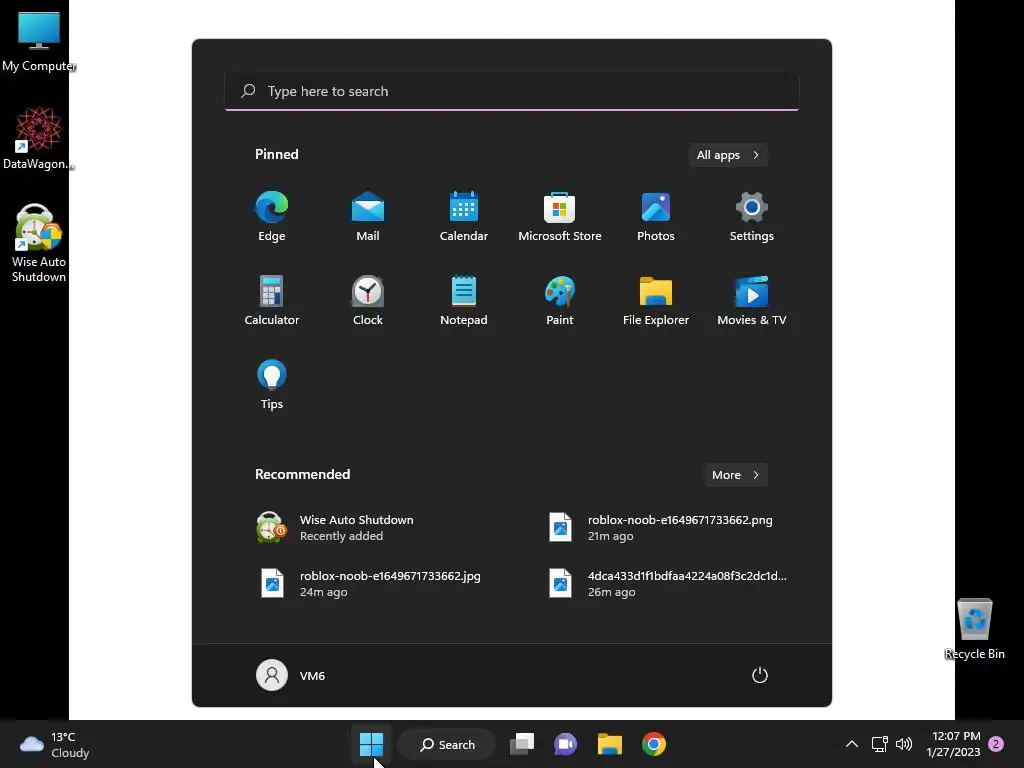
Task: Launch Google Chrome from the taskbar
Action: pyautogui.click(x=654, y=744)
